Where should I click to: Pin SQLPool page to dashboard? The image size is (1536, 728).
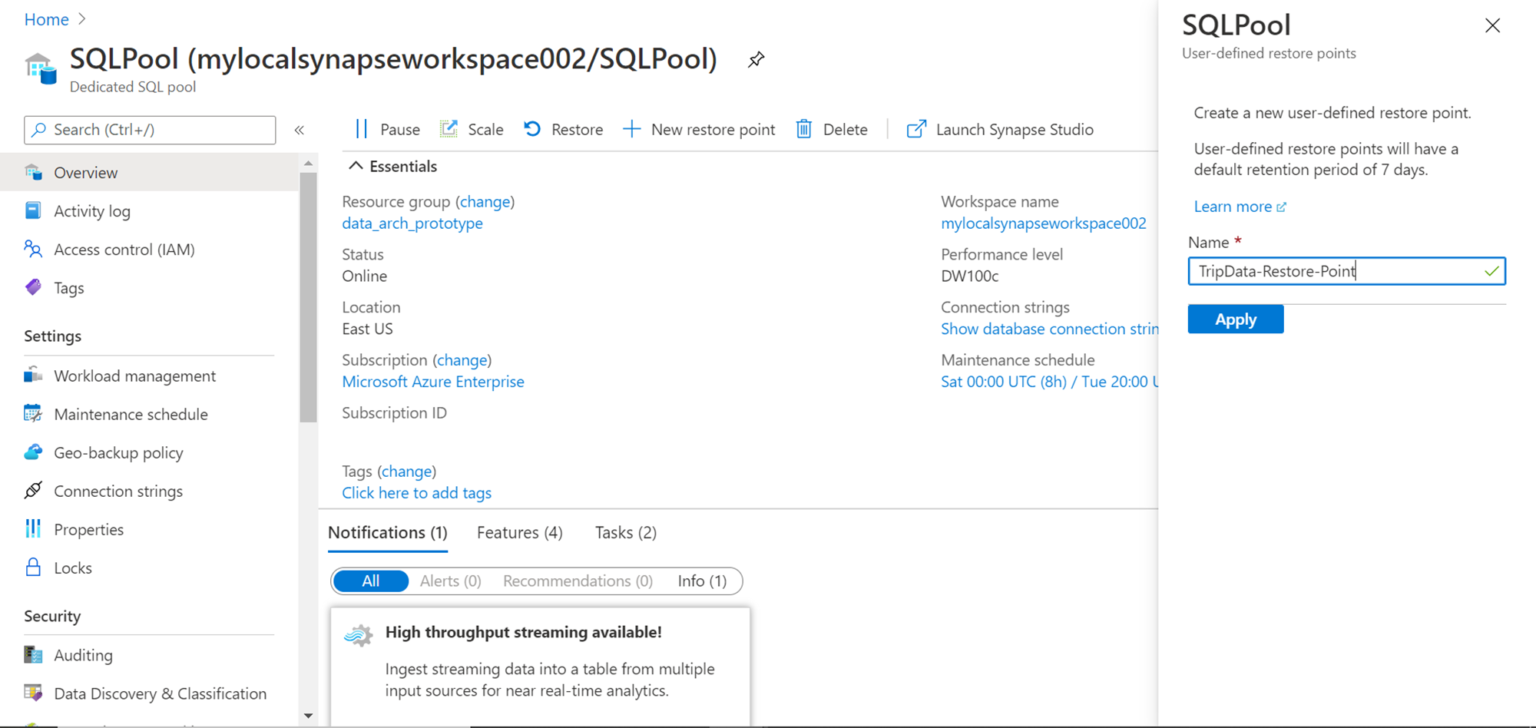click(x=756, y=60)
